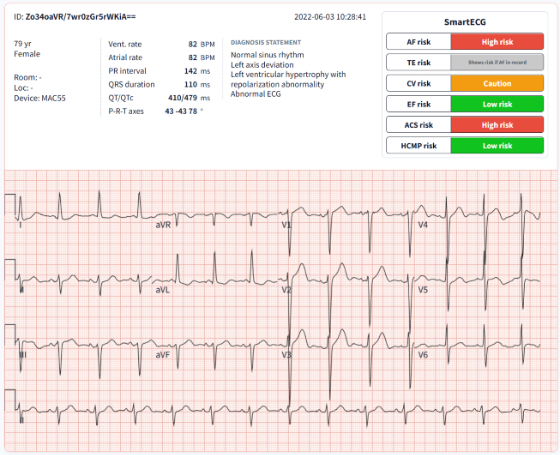
Task: Click the HCMP risk label
Action: point(419,145)
